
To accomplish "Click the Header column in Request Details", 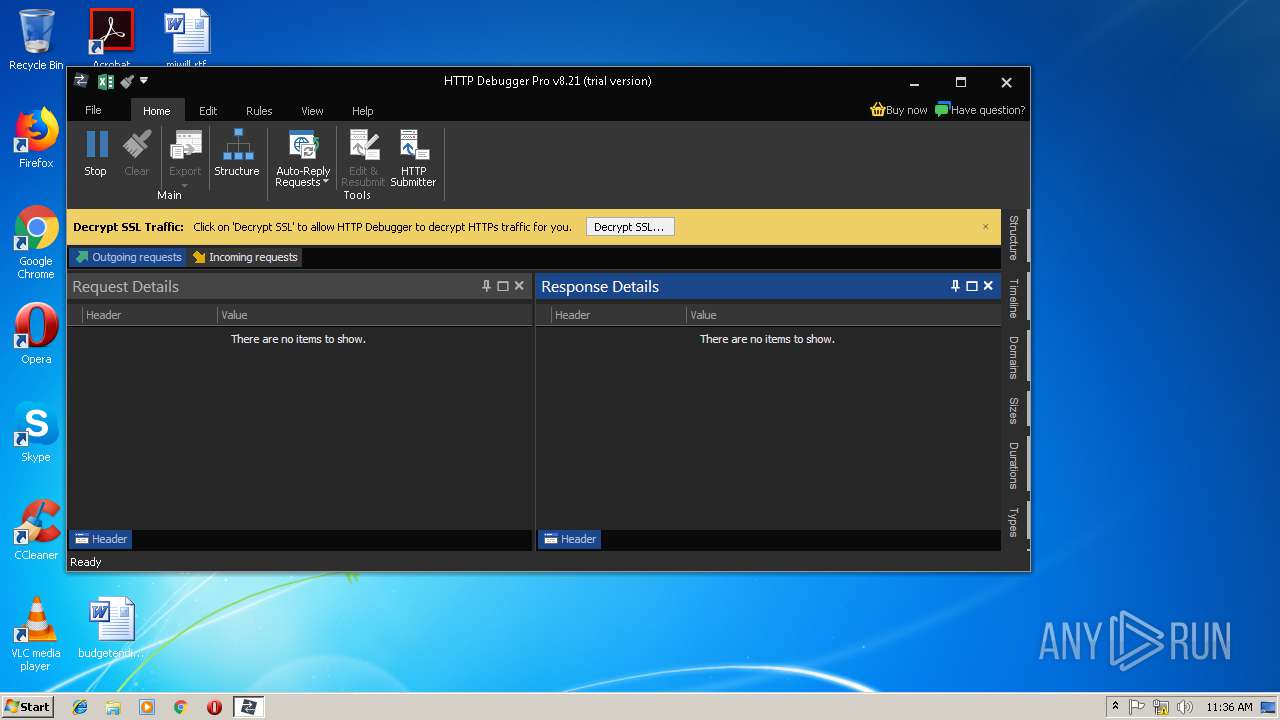I will click(x=149, y=315).
